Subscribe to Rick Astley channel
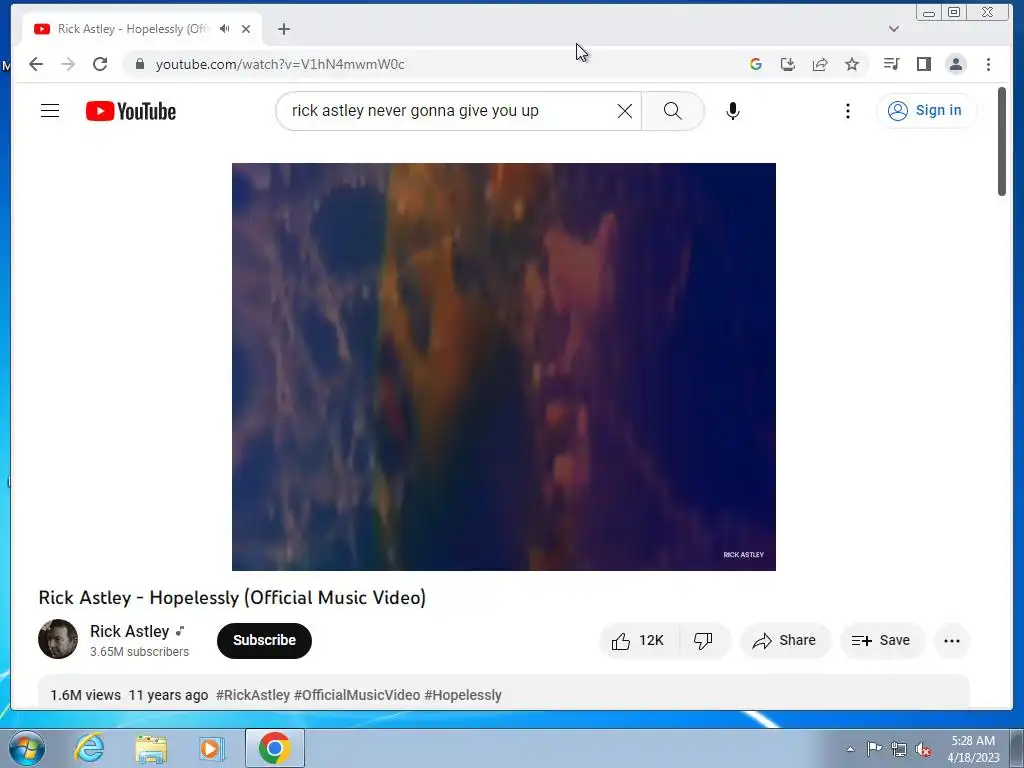This screenshot has width=1024, height=768. (x=264, y=641)
